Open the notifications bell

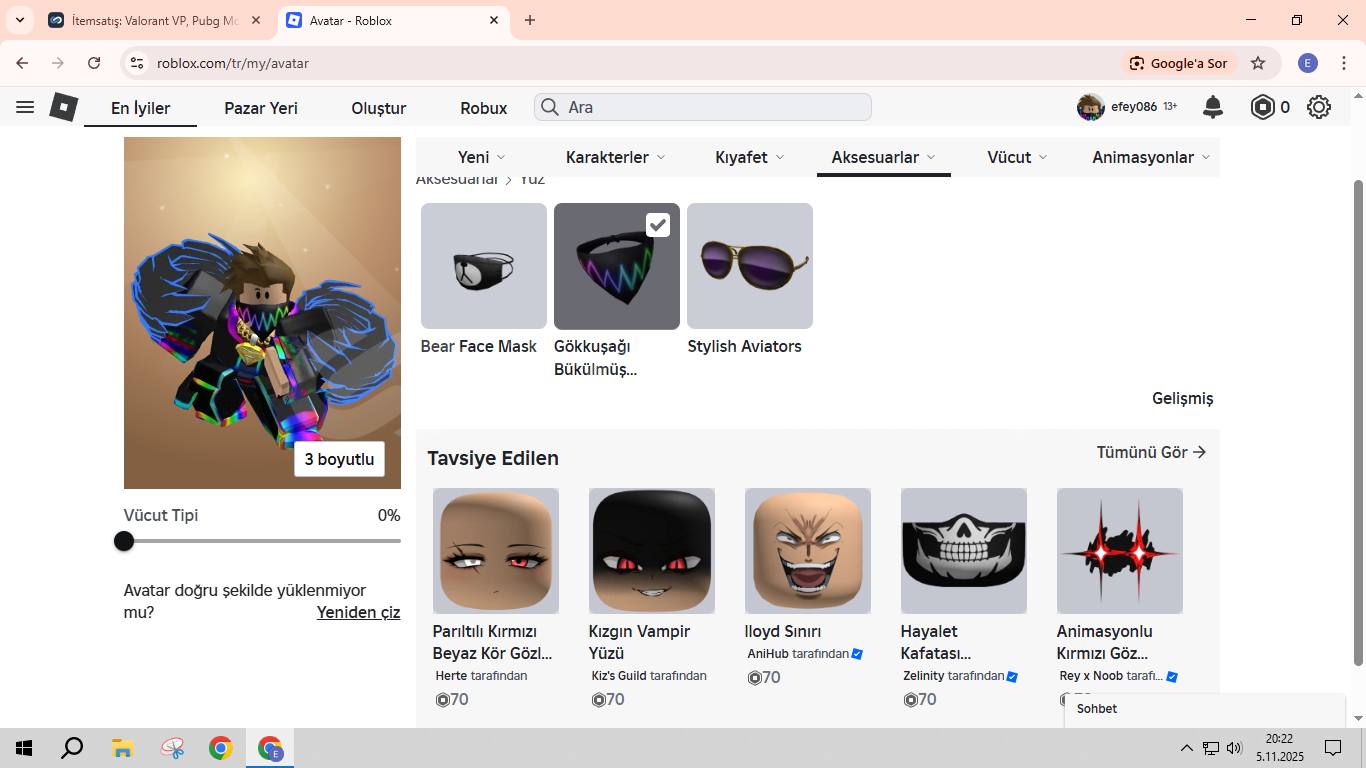click(x=1213, y=107)
